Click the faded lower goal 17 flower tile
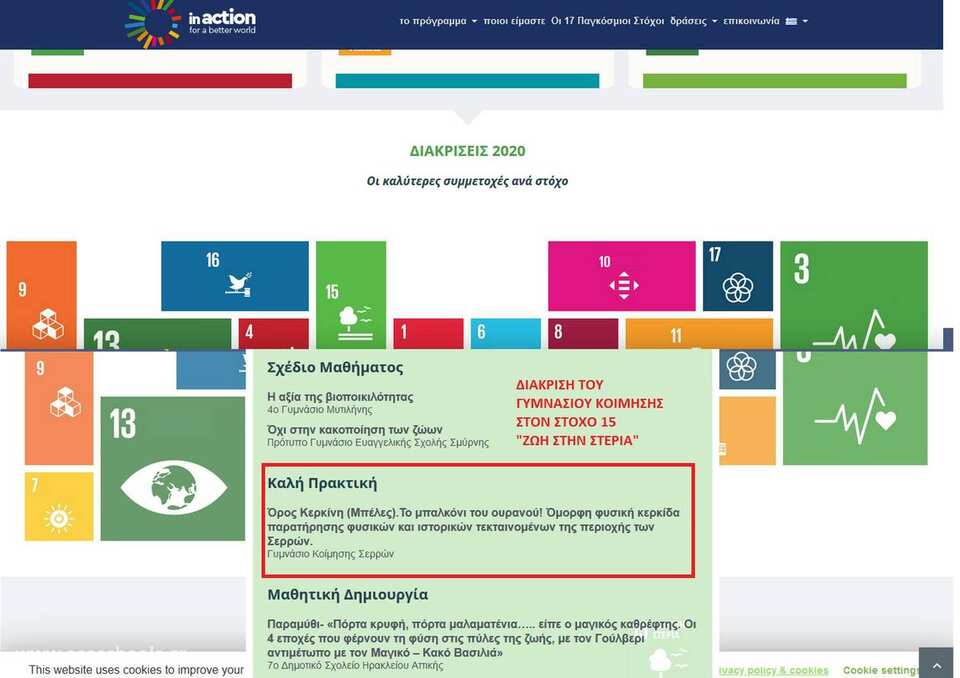 click(x=747, y=370)
